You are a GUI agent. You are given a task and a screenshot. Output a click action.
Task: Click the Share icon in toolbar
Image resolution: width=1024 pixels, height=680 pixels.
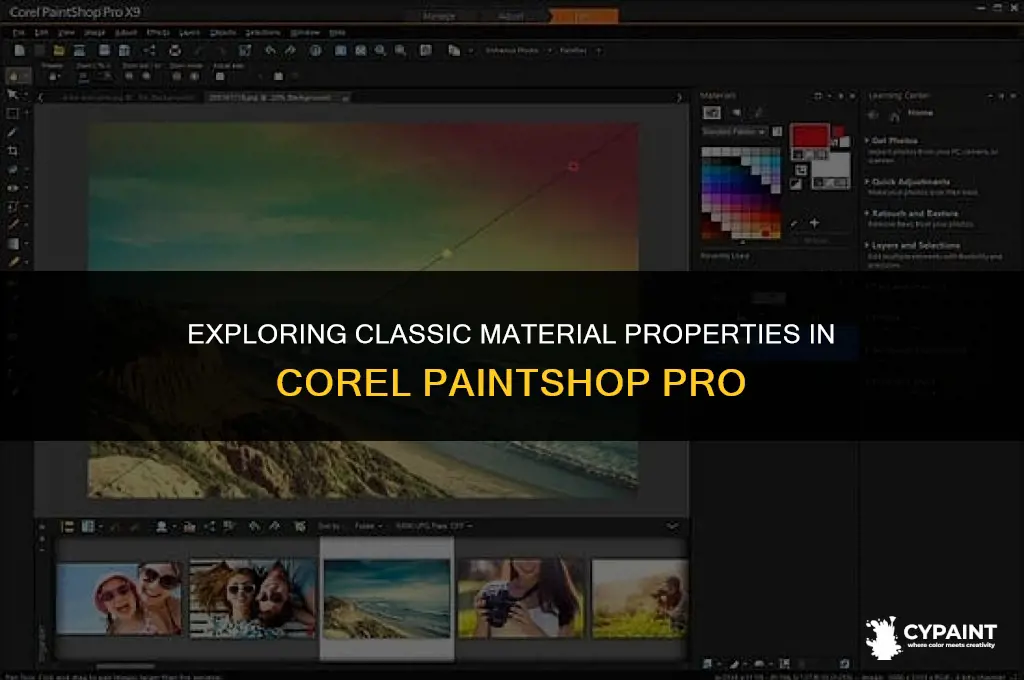(x=150, y=50)
